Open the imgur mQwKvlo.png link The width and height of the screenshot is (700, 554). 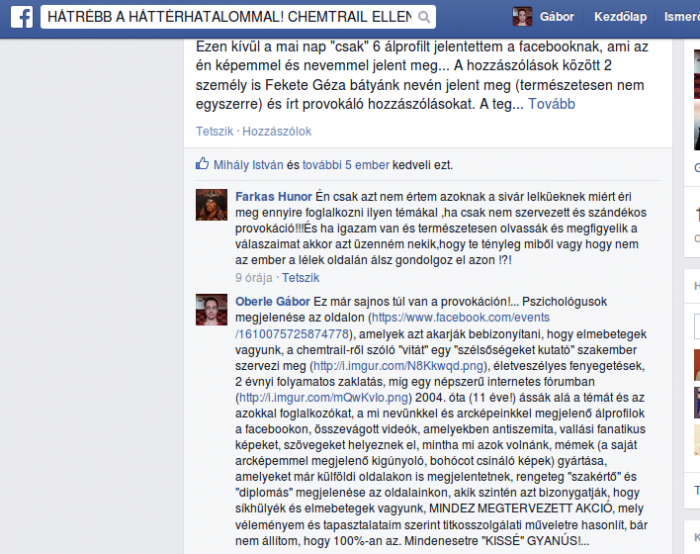[323, 398]
